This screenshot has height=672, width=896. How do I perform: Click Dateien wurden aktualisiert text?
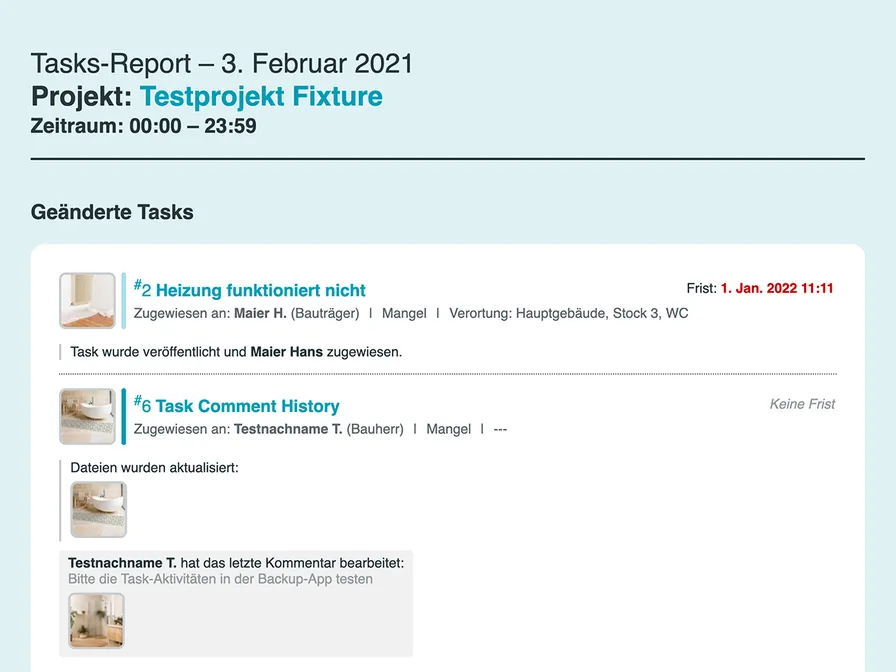154,467
